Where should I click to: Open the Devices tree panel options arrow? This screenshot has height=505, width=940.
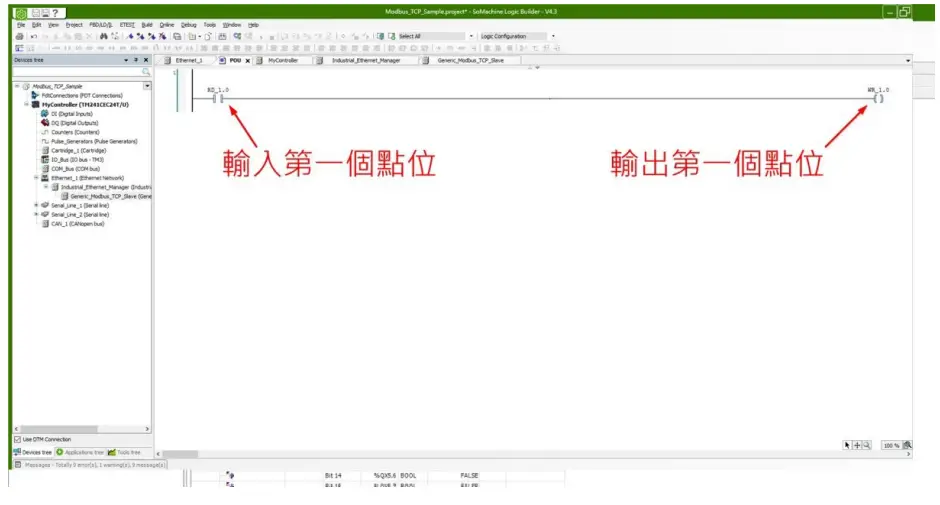[x=126, y=60]
